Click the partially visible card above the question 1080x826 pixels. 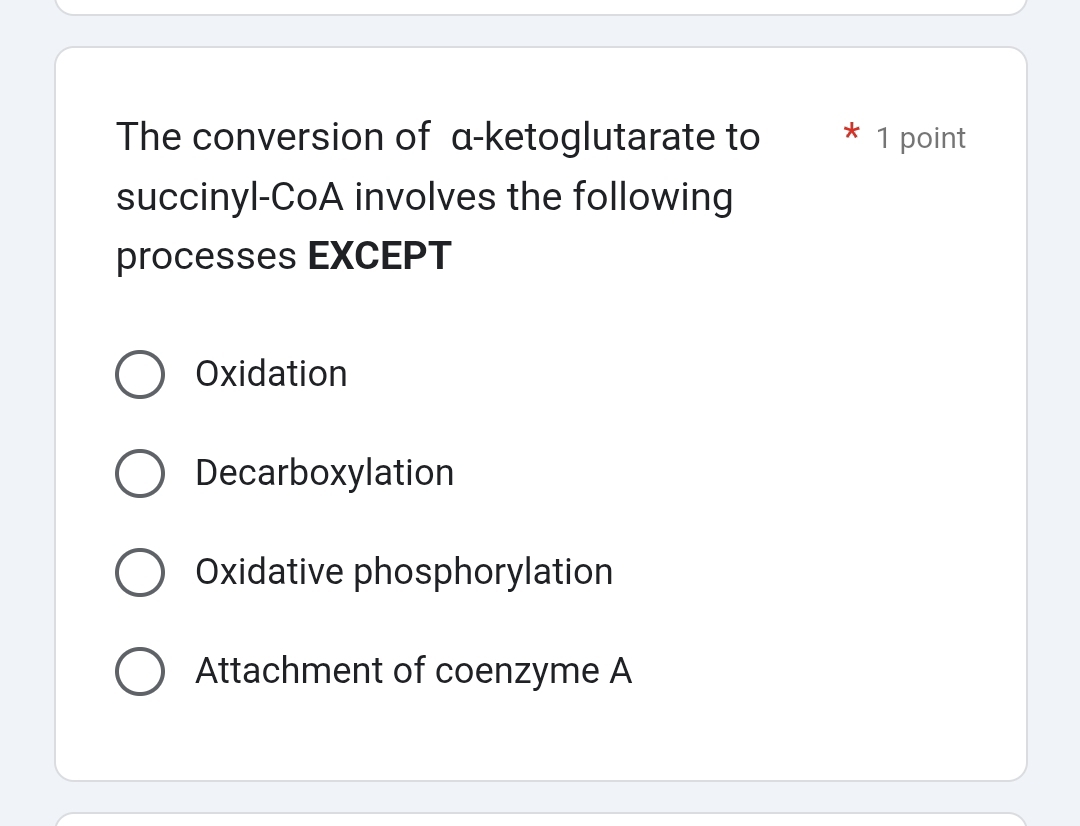540,8
